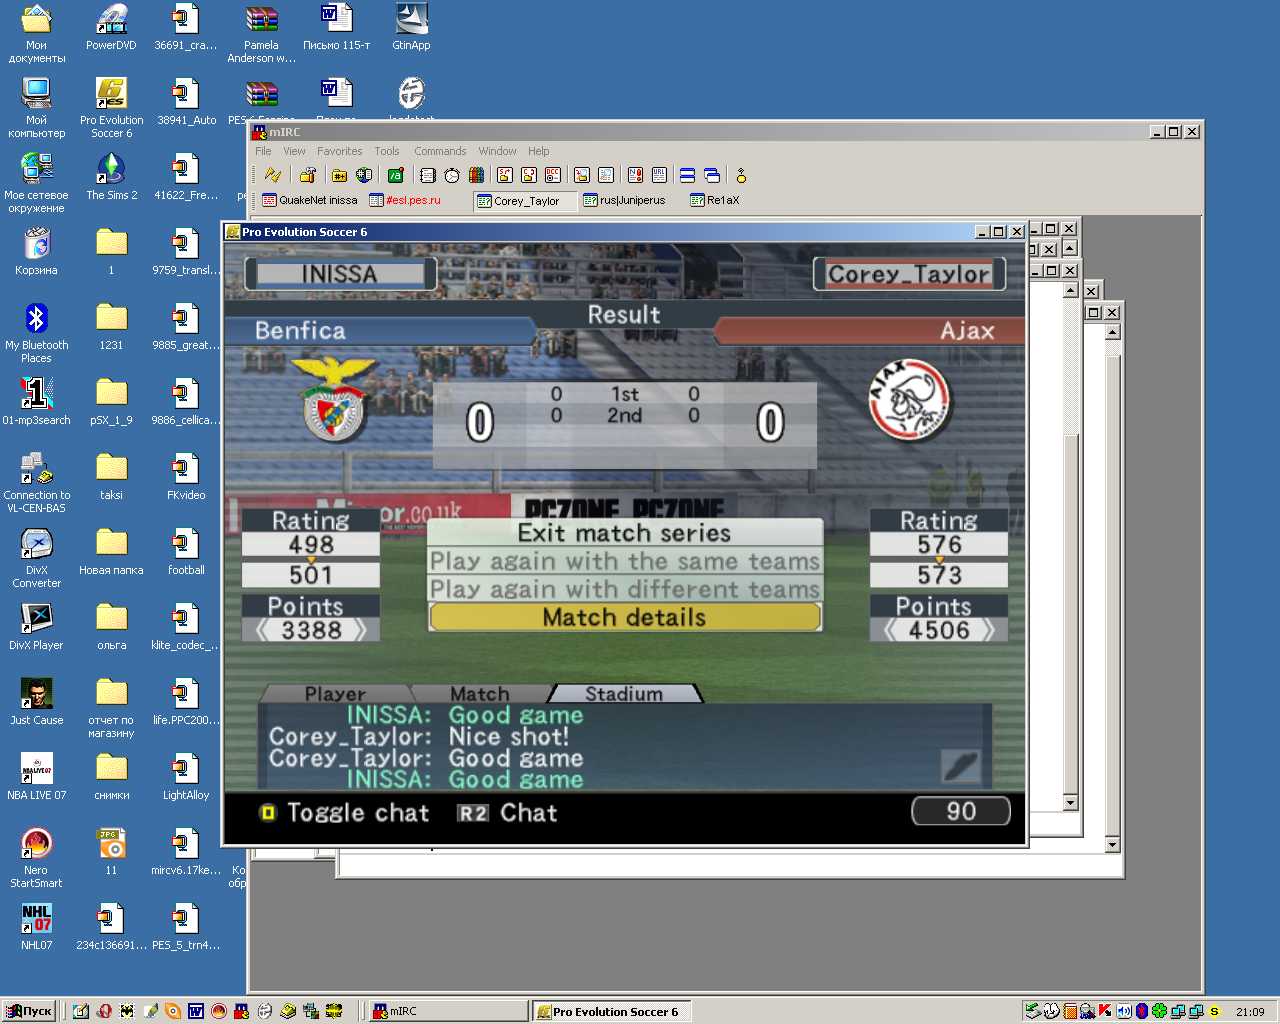The width and height of the screenshot is (1280, 1024).
Task: Switch to rus|Juniperus query window
Action: (x=625, y=200)
